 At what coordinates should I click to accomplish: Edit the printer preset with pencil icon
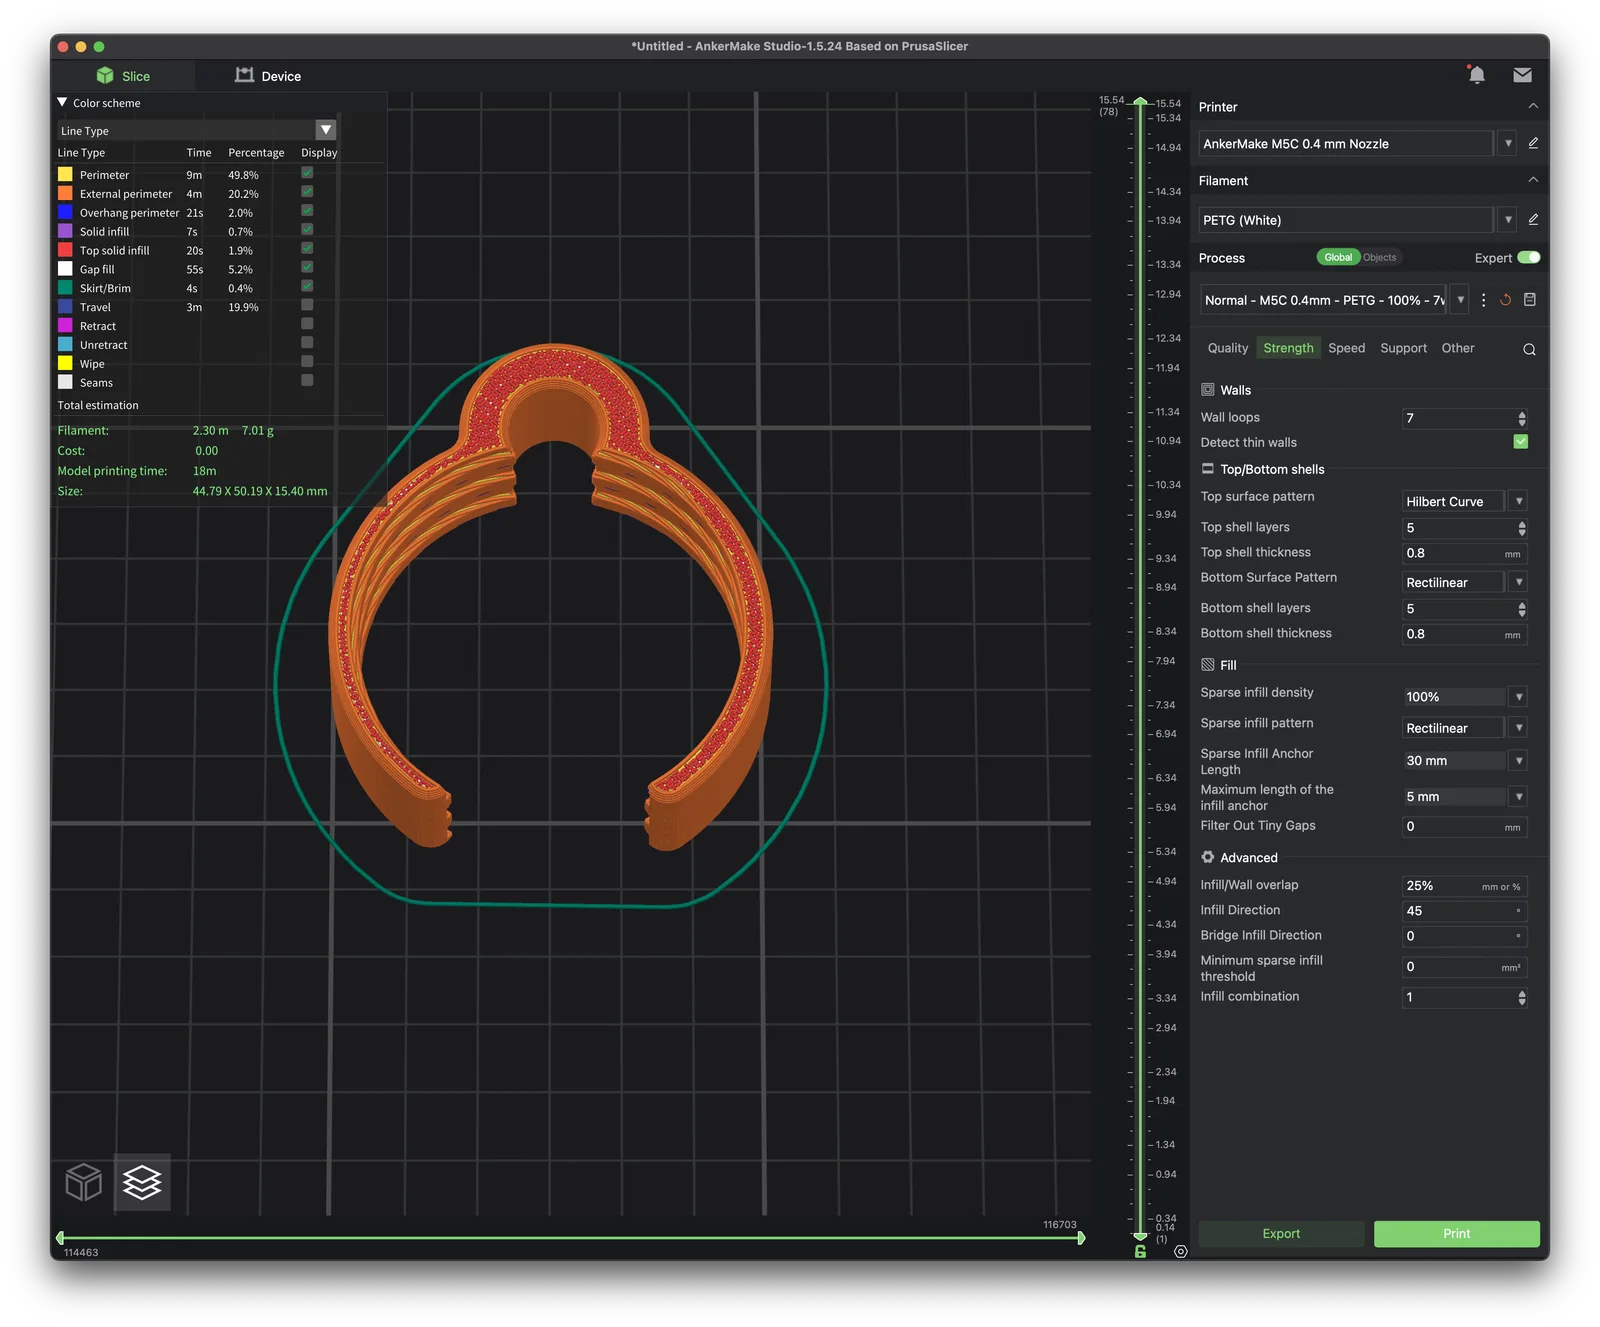tap(1533, 143)
